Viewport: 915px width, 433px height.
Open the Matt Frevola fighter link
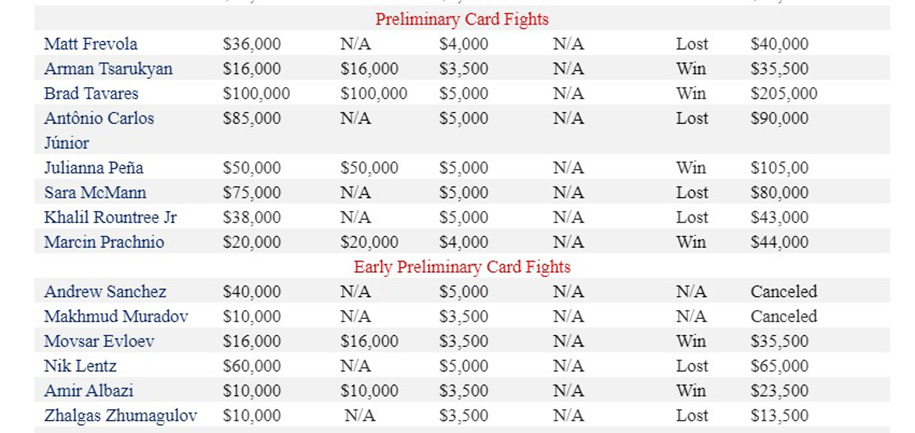(x=90, y=44)
